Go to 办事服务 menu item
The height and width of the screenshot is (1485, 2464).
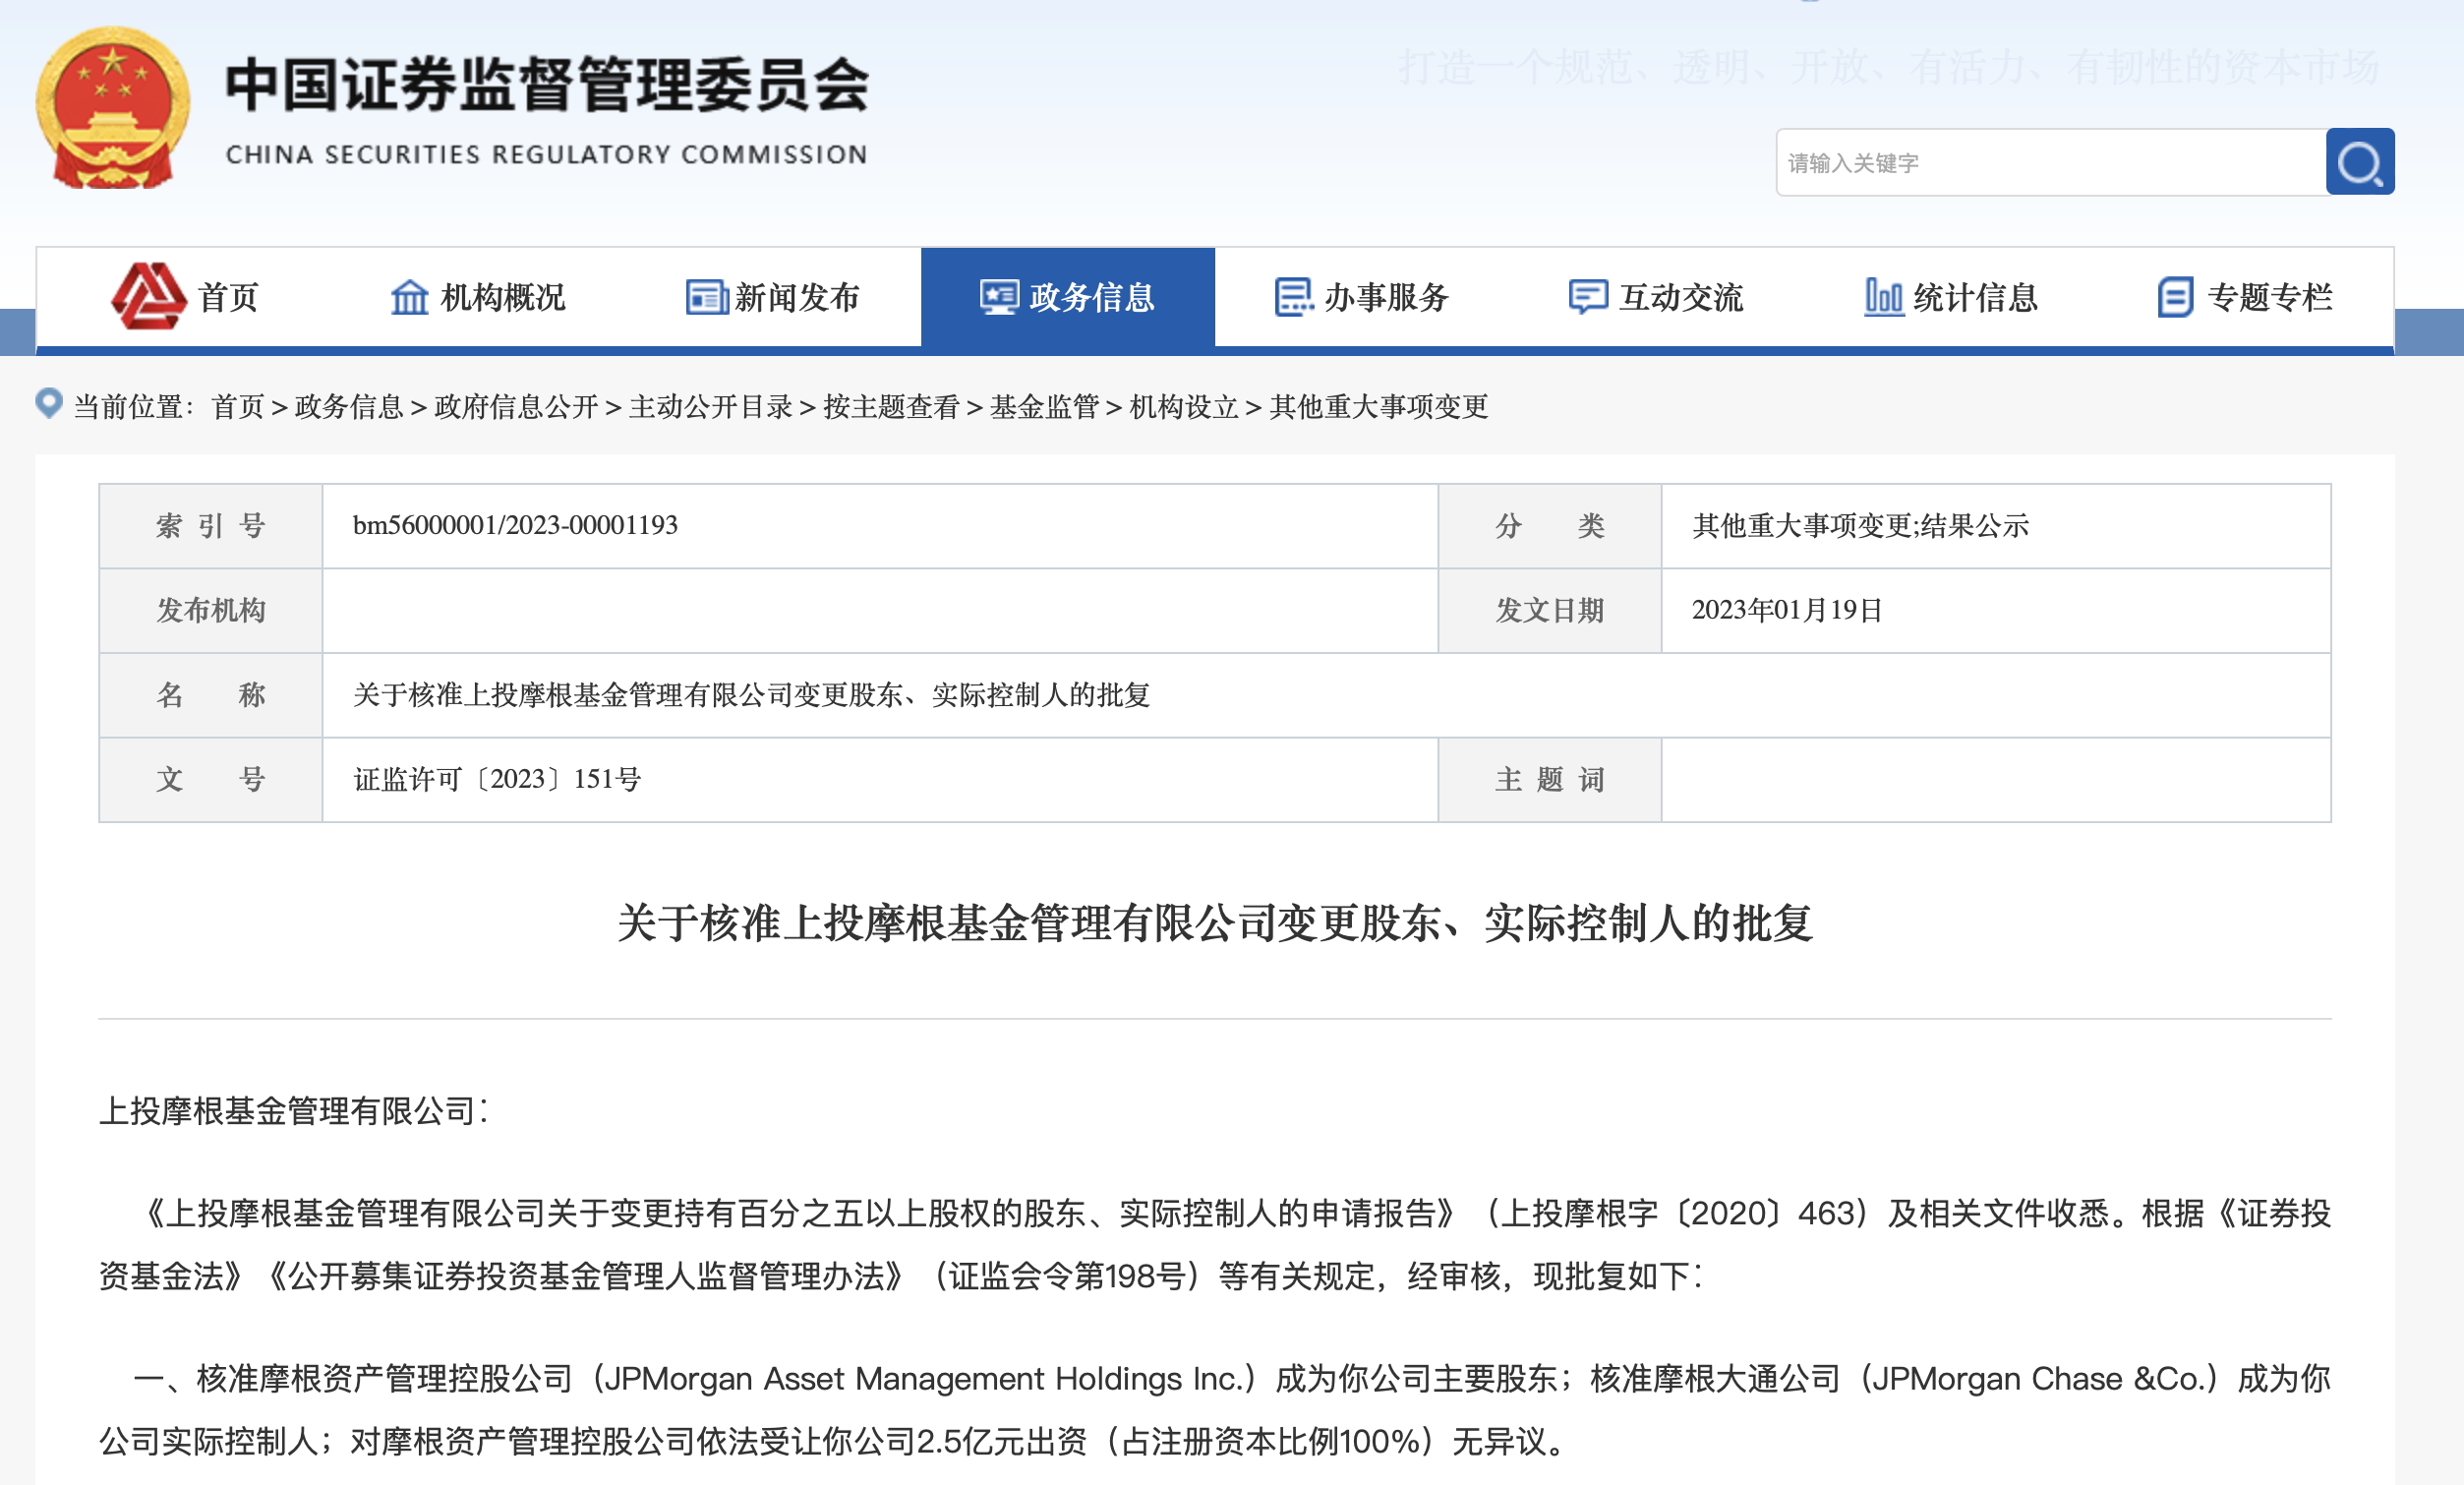coord(1386,297)
